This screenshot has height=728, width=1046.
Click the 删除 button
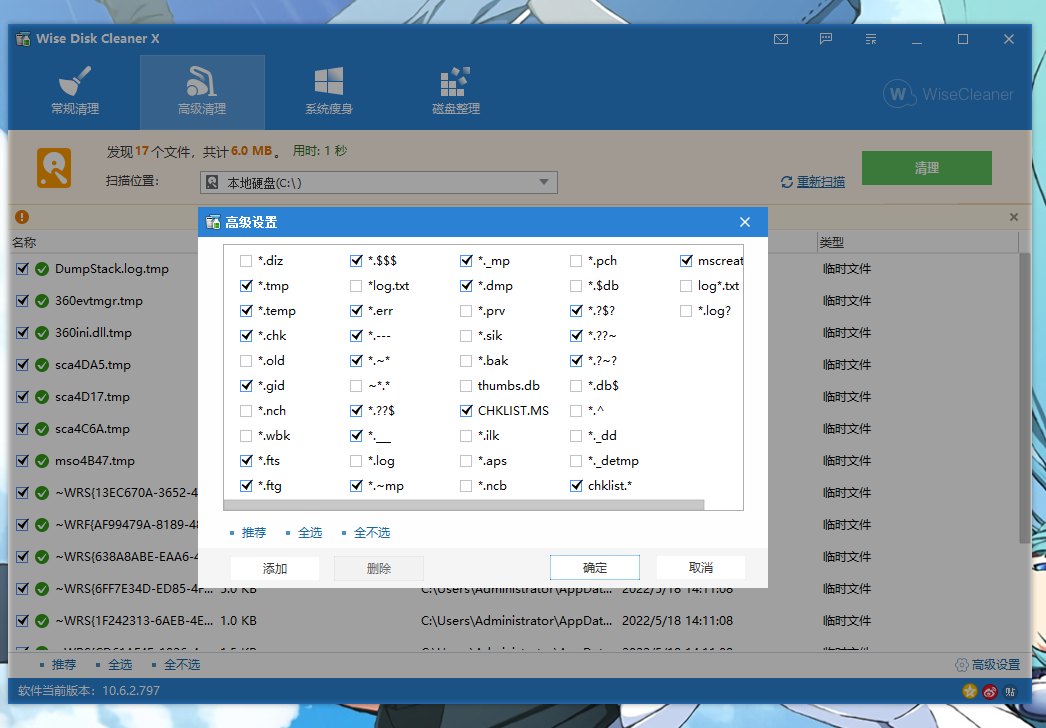point(378,568)
